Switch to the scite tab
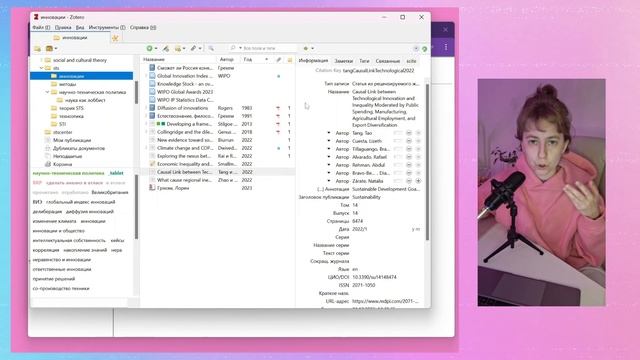The width and height of the screenshot is (640, 360). (411, 61)
